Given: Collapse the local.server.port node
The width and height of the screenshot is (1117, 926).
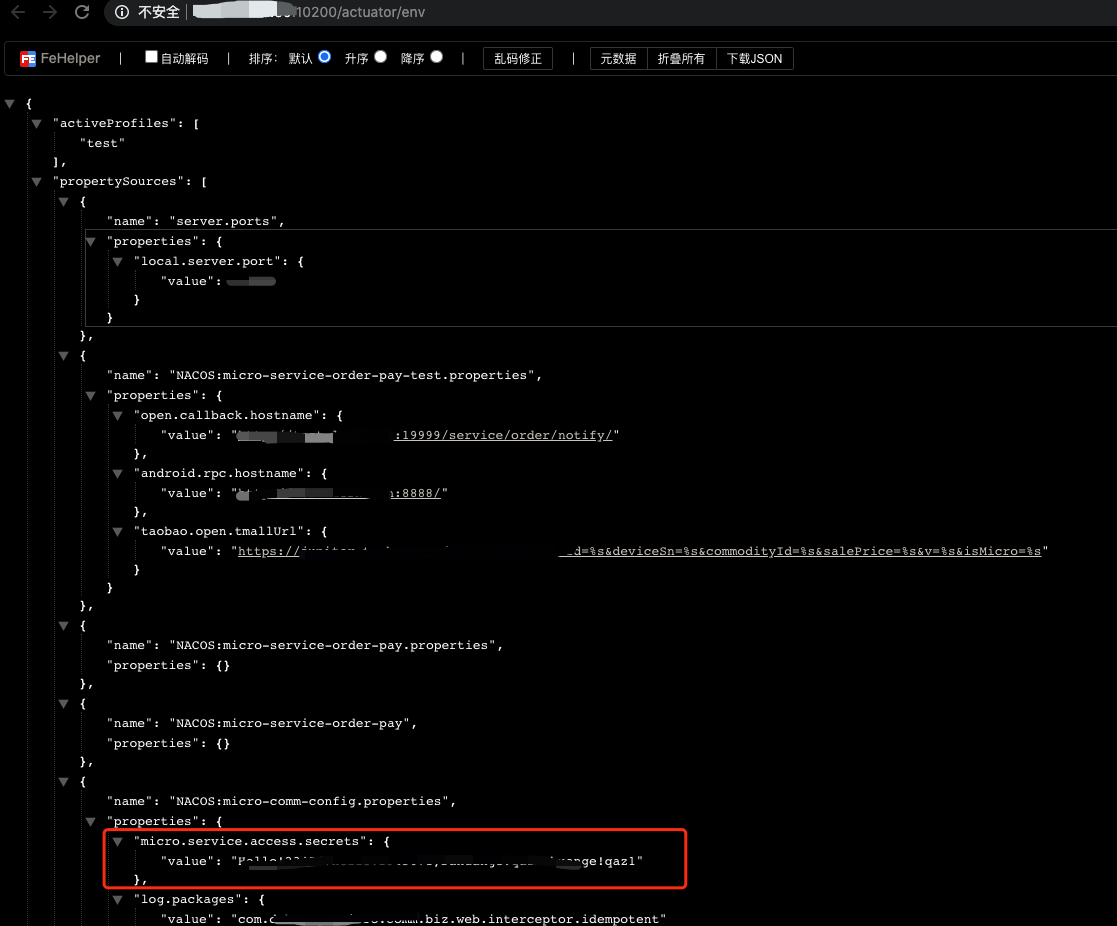Looking at the screenshot, I should 118,262.
